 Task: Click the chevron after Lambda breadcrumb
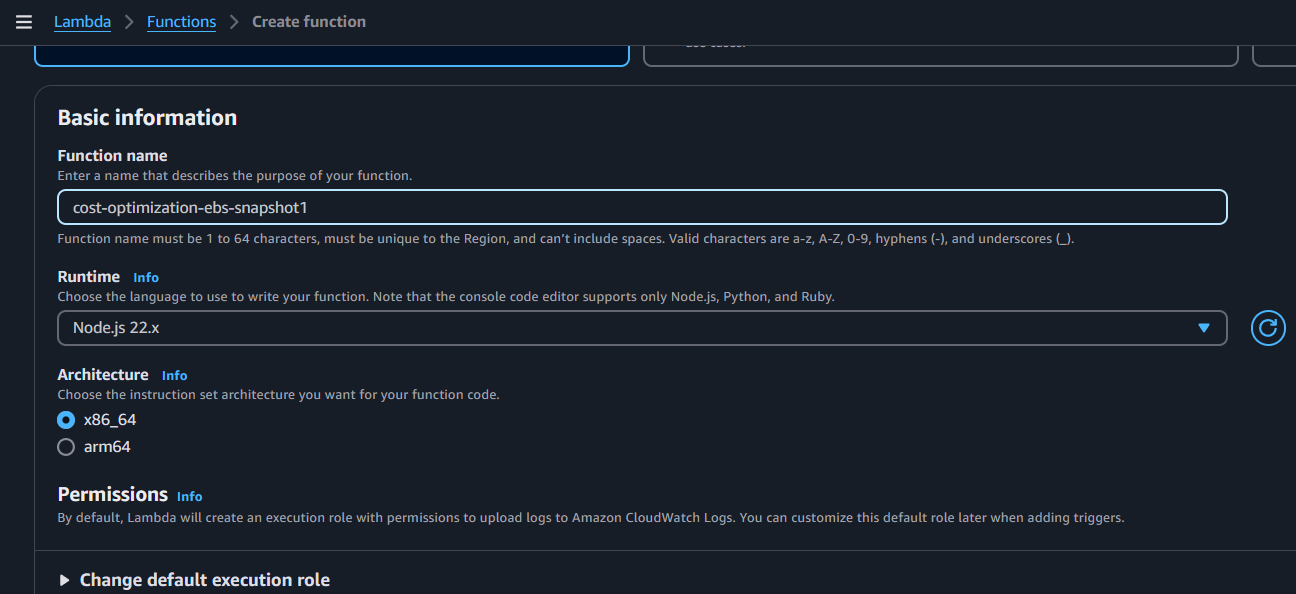point(129,22)
